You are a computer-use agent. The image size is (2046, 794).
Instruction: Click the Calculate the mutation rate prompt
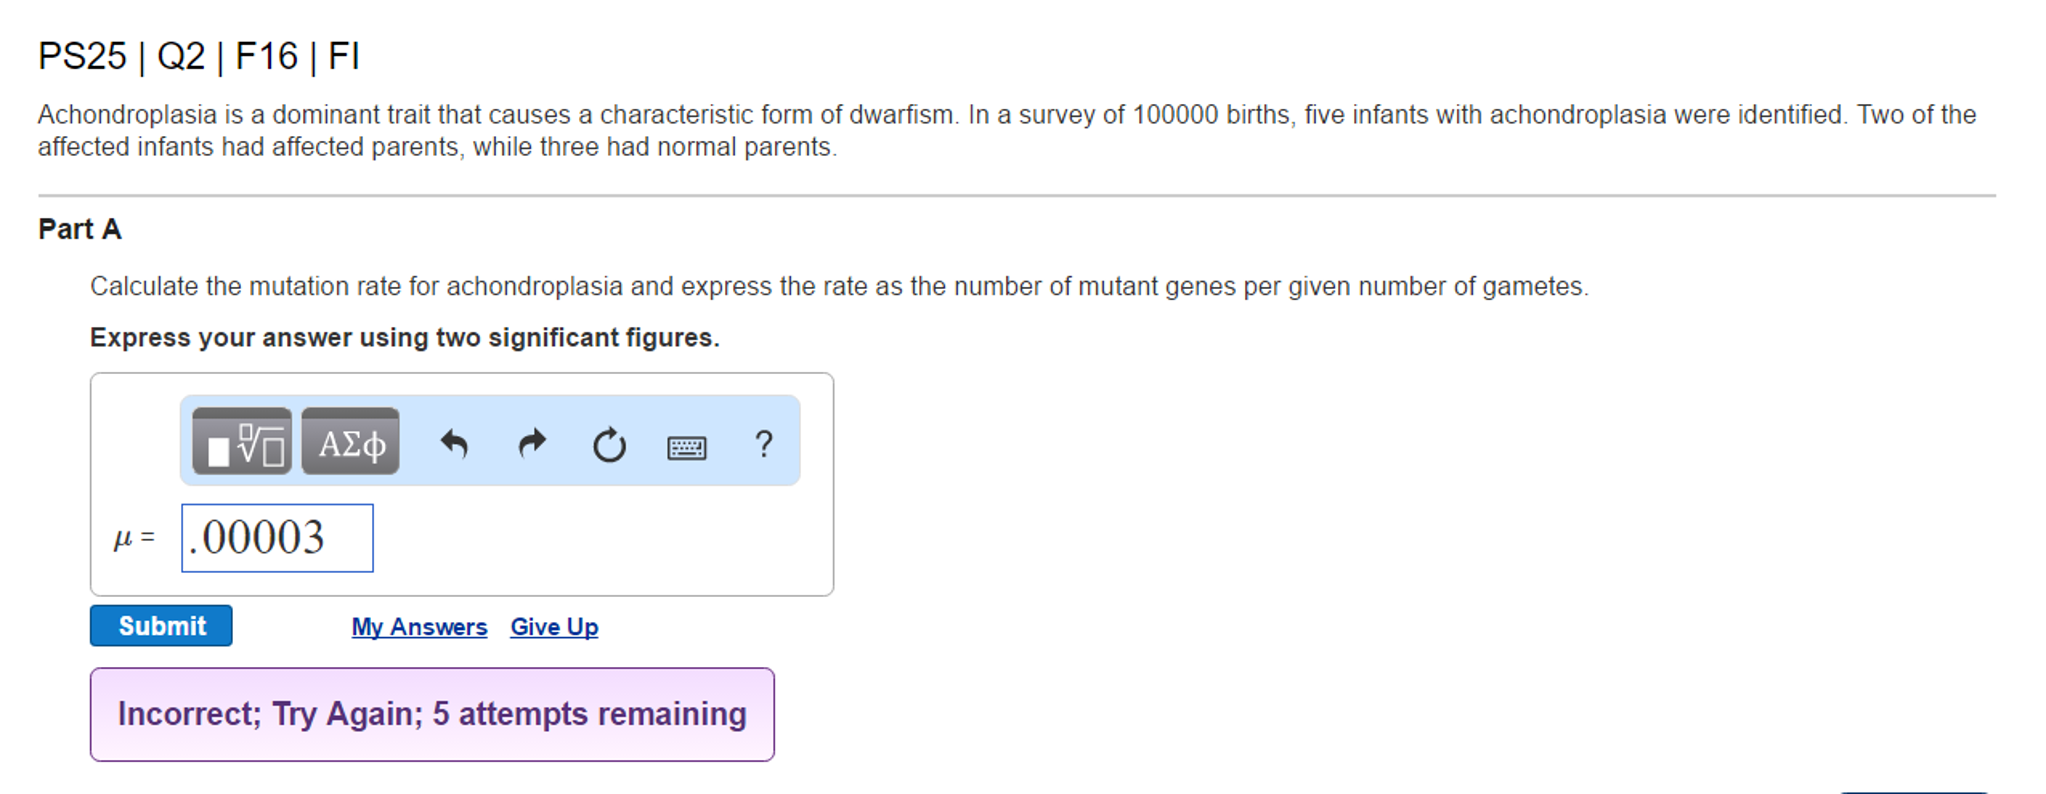point(839,287)
